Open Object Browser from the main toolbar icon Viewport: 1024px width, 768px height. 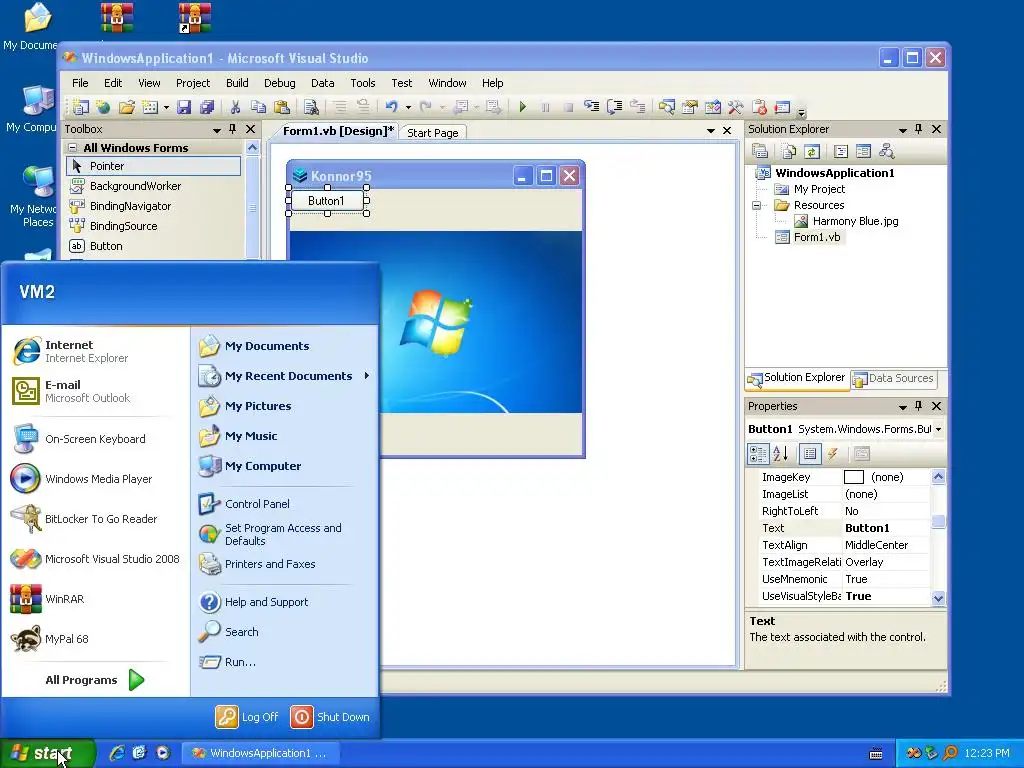(713, 107)
